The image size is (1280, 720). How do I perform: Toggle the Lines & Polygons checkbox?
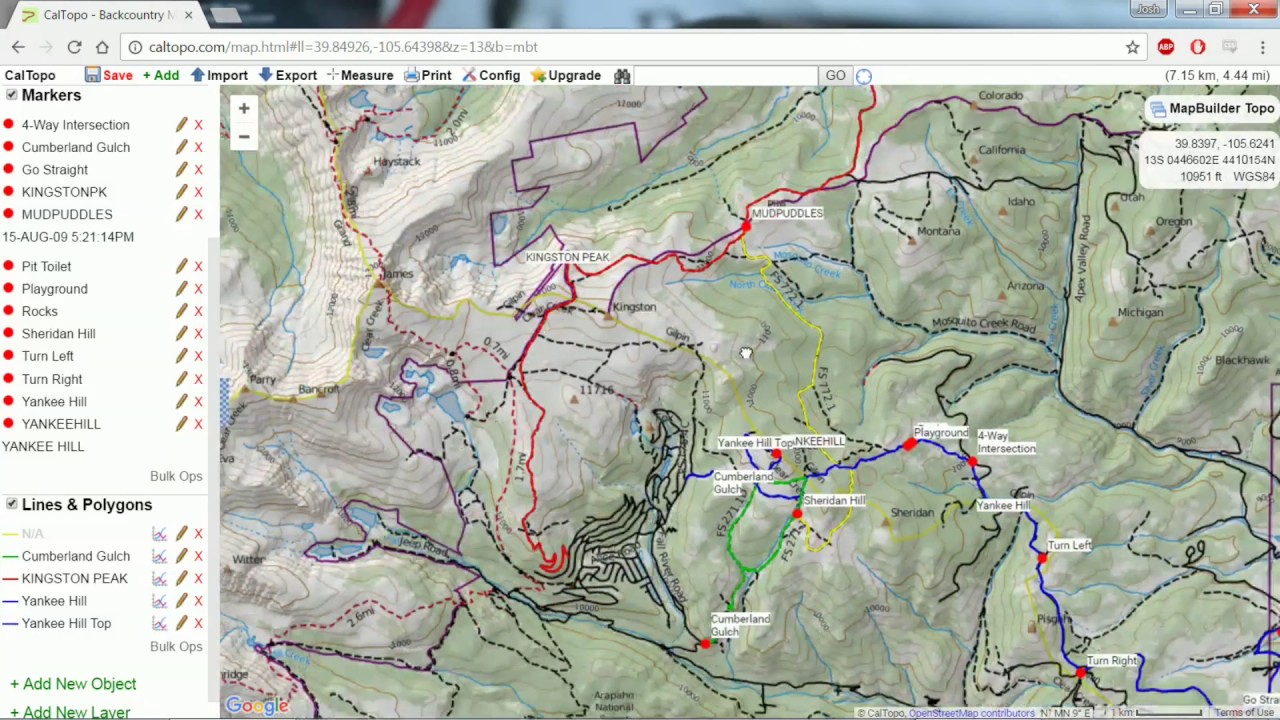tap(11, 504)
